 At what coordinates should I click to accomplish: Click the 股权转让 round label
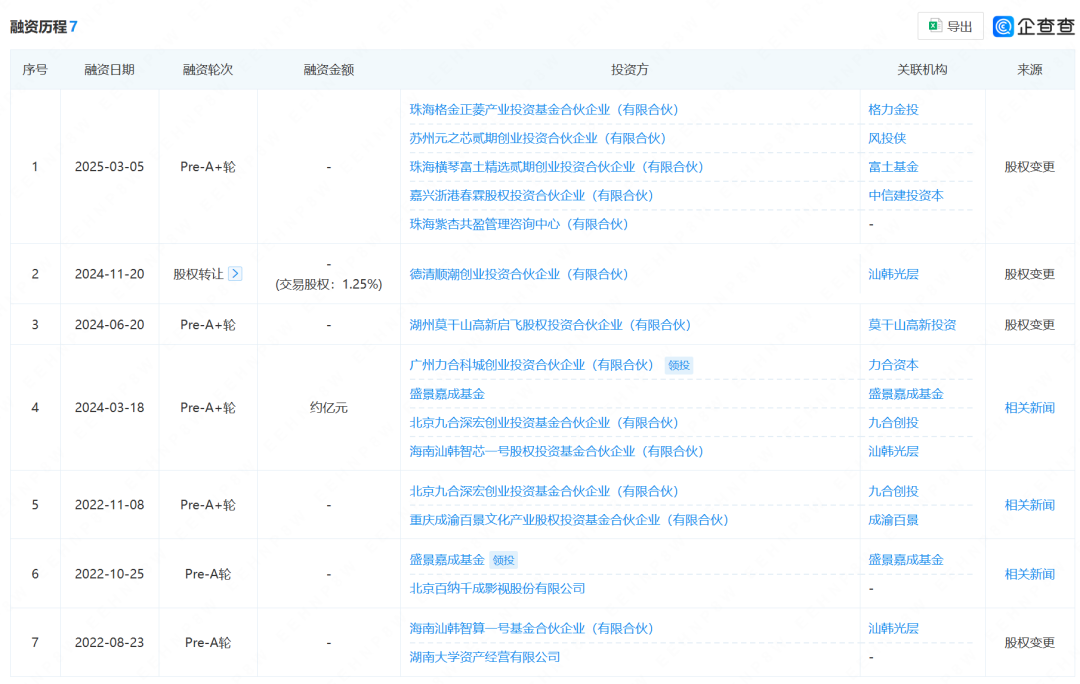coord(198,274)
